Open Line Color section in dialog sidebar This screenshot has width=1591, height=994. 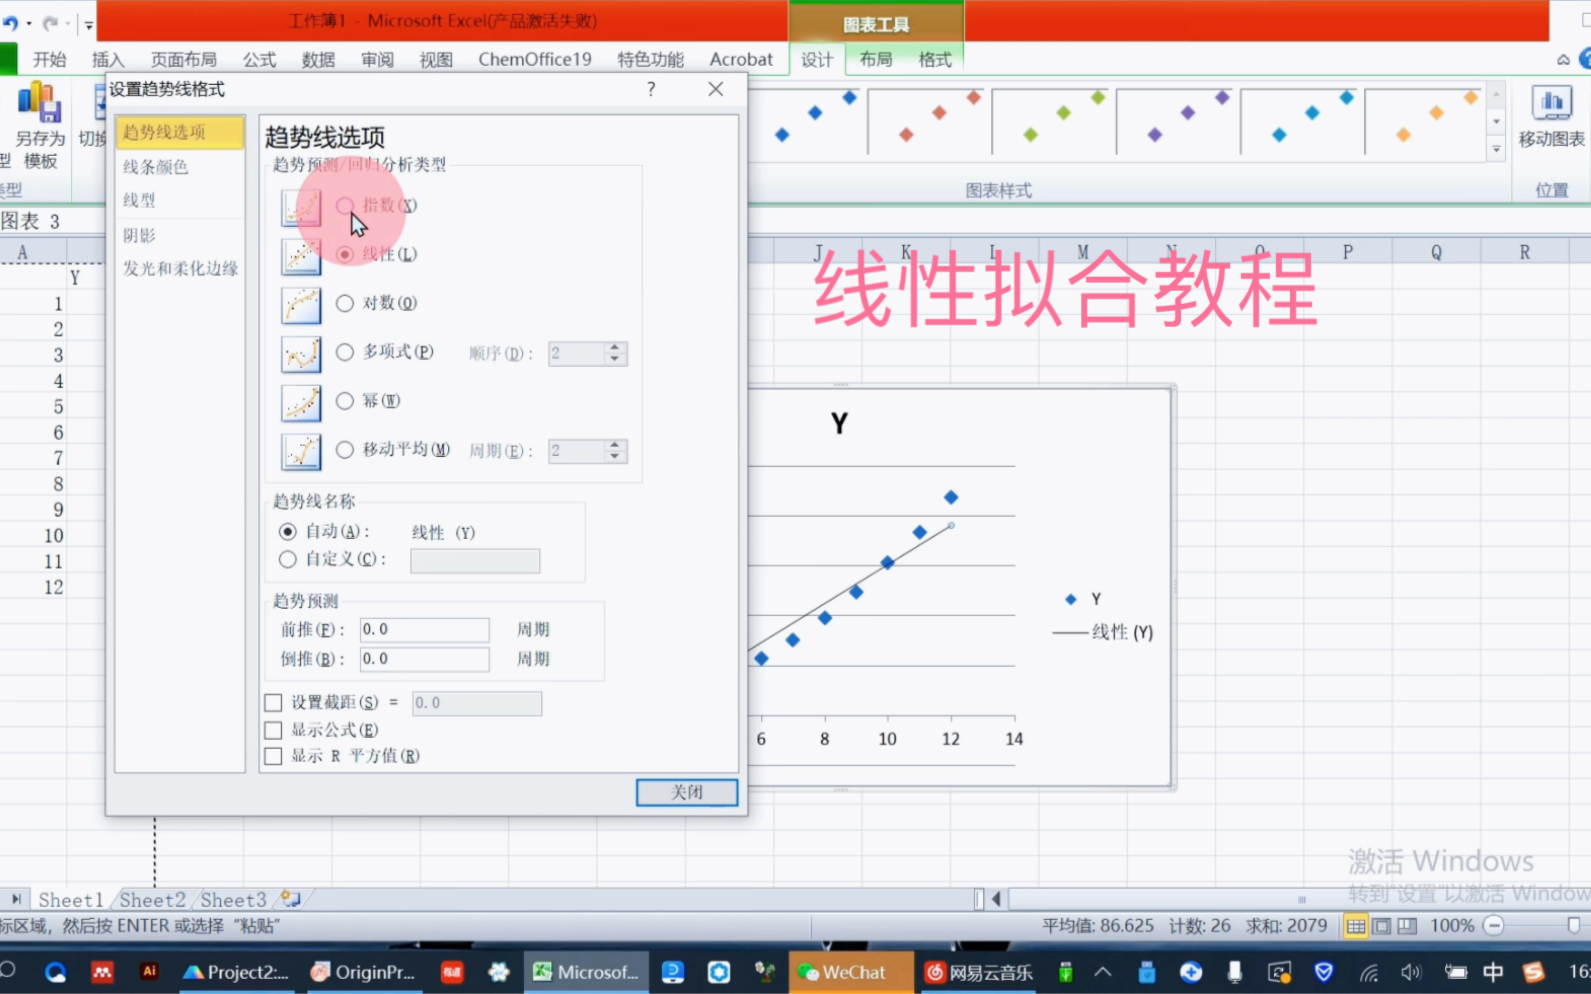(180, 167)
